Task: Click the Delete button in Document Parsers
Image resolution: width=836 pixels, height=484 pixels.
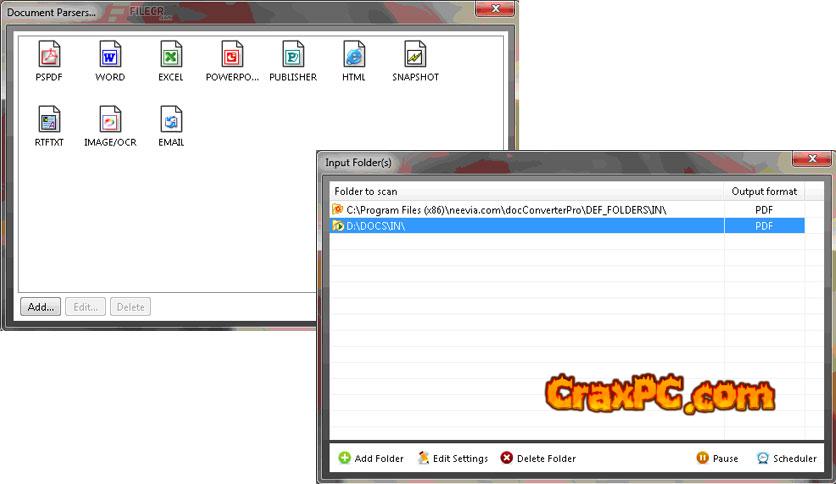Action: coord(131,307)
